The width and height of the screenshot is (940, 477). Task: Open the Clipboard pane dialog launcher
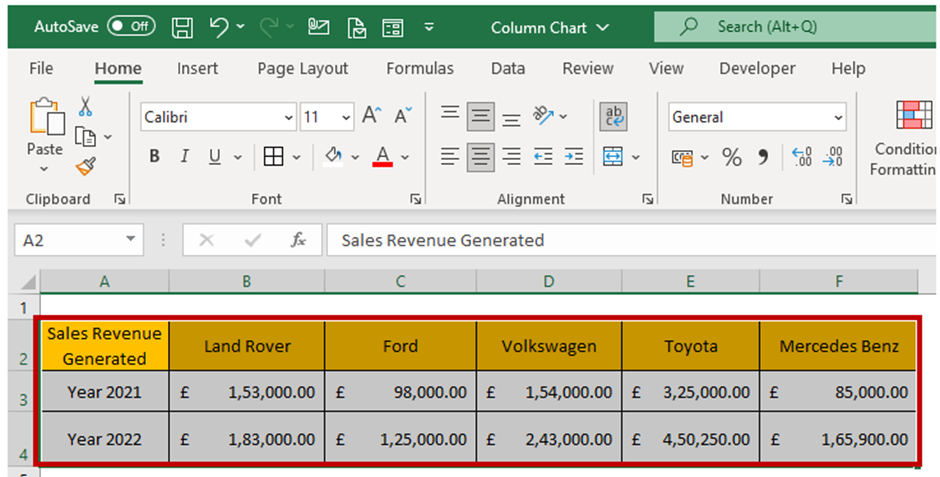120,200
